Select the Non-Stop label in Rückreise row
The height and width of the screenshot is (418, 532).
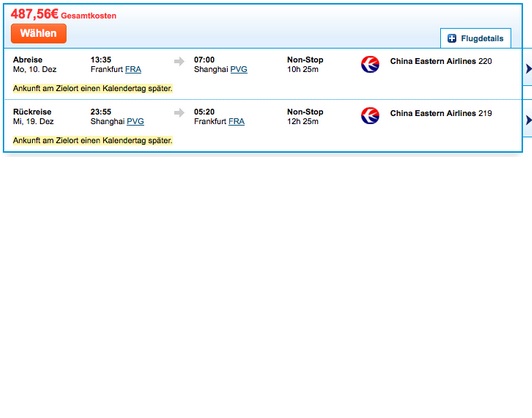[x=305, y=112]
